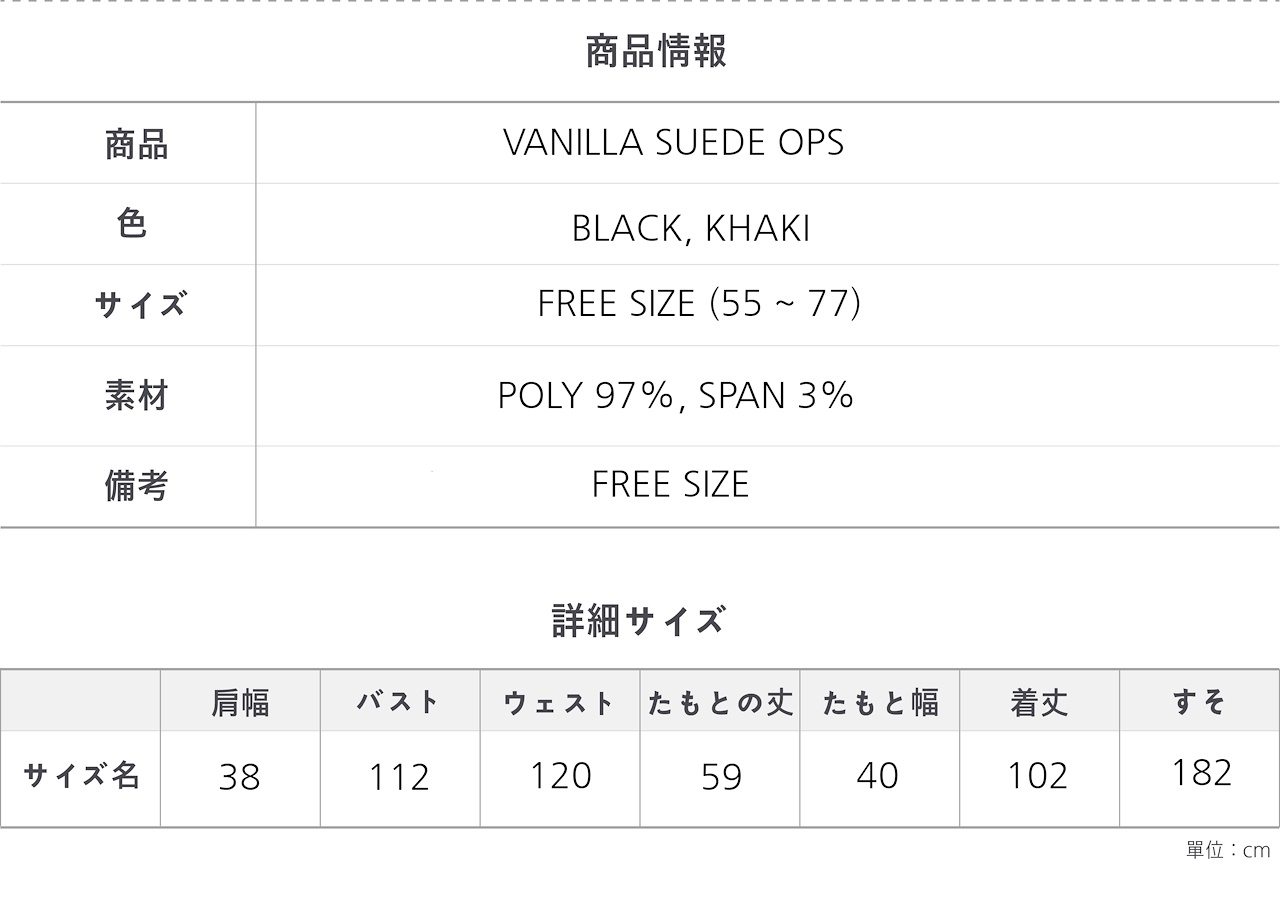This screenshot has width=1280, height=902.
Task: Click the たもと幅 column header
Action: tap(880, 703)
